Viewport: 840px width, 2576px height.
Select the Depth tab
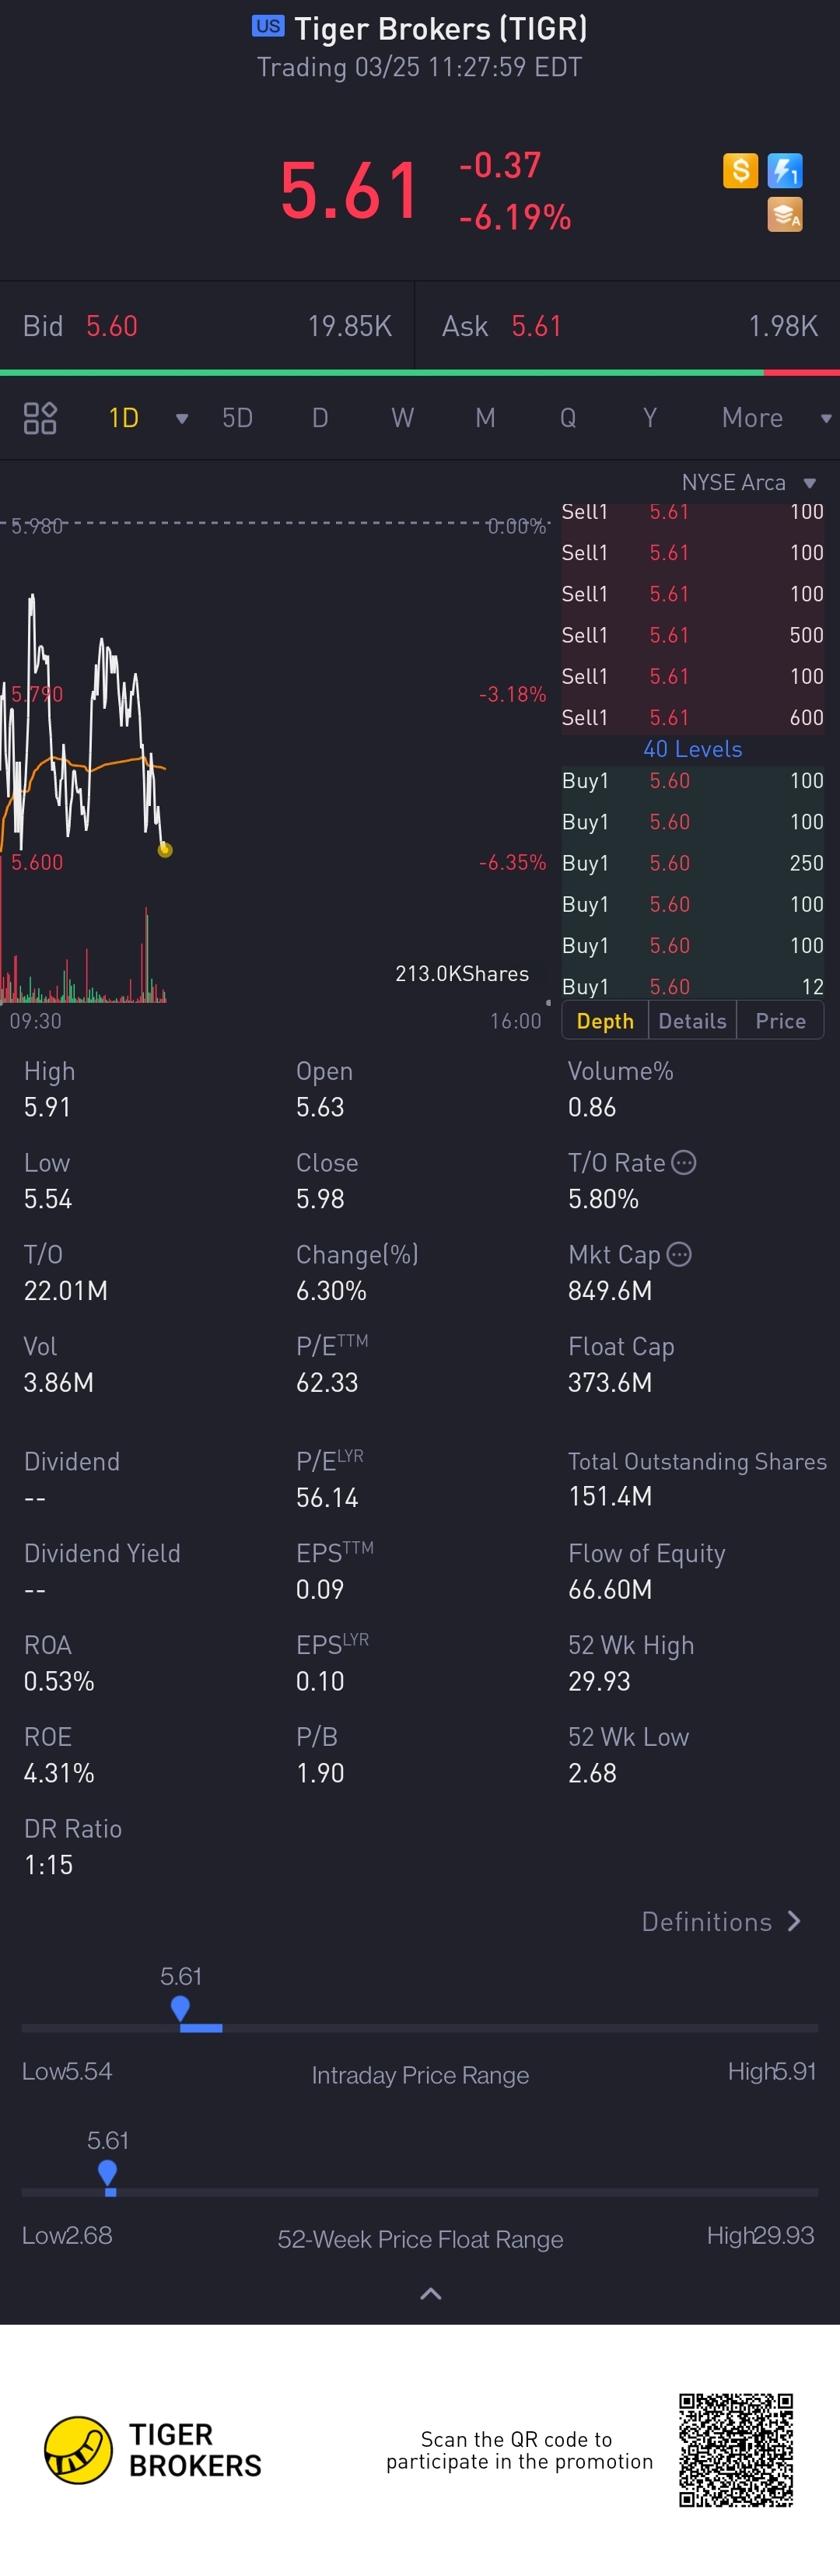(605, 1021)
